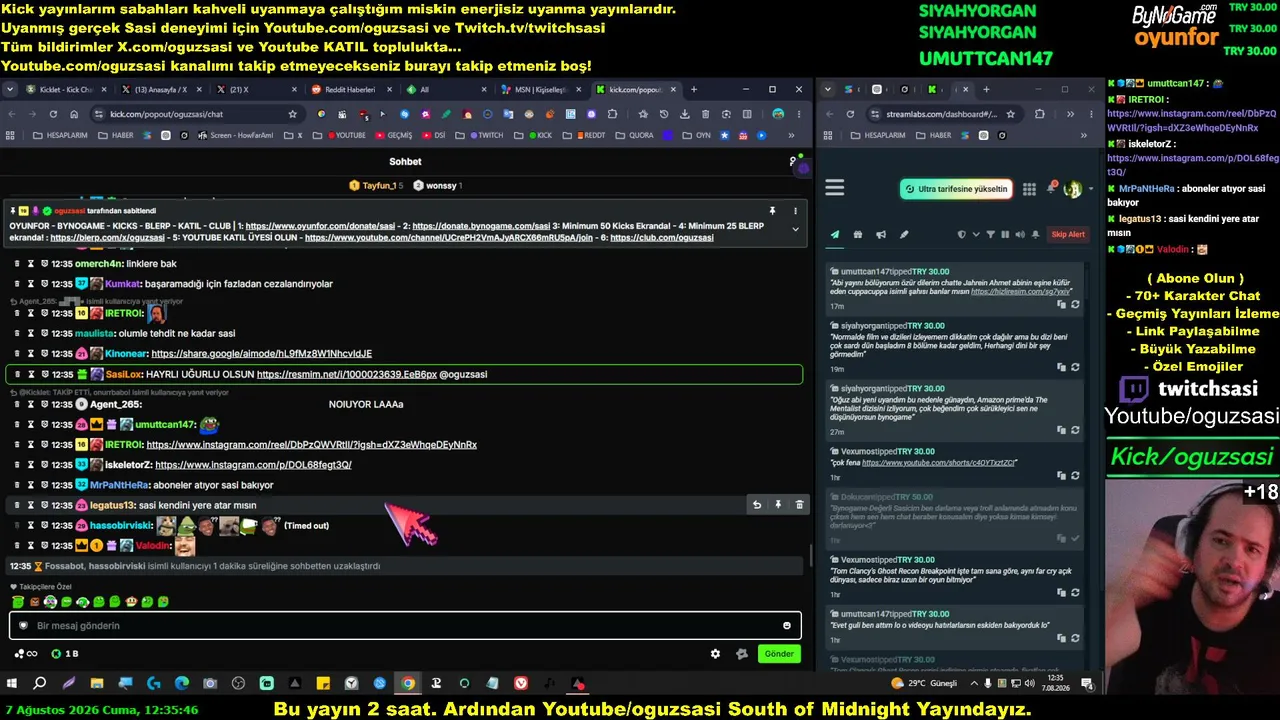Open a new tab in the Kick browser window
The width and height of the screenshot is (1280, 720).
pyautogui.click(x=693, y=90)
